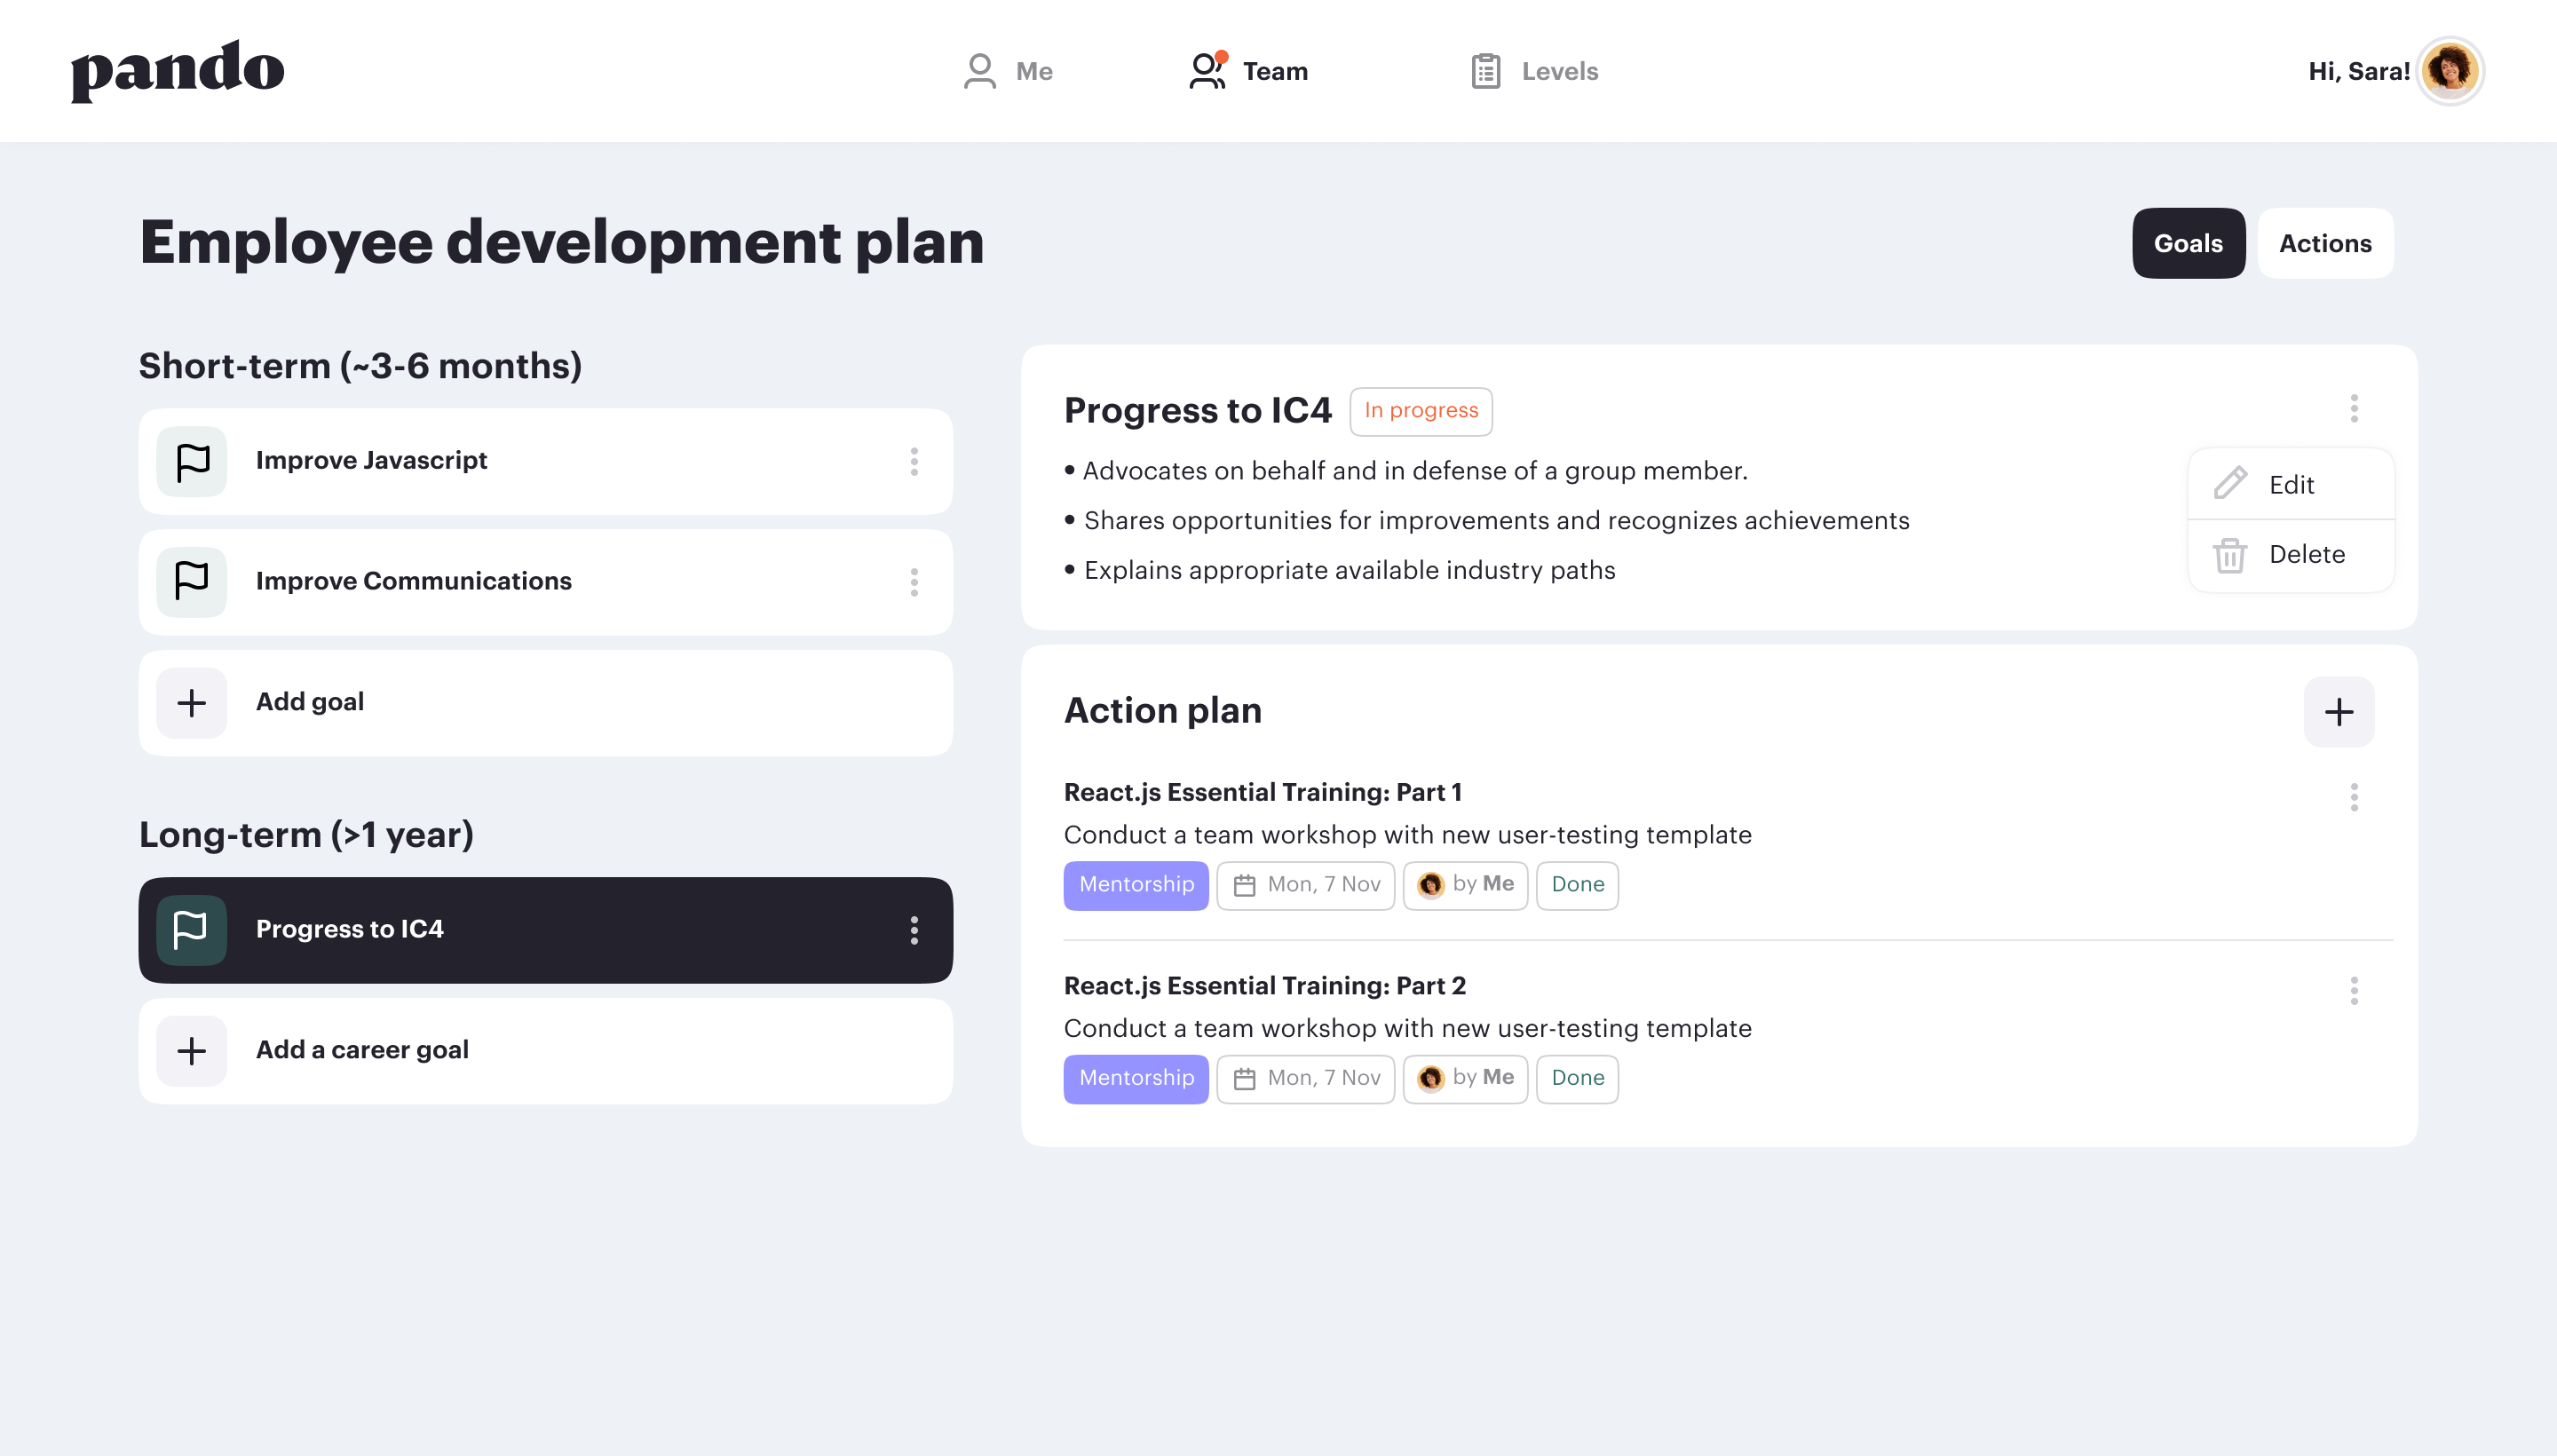Click Add a career goal
2557x1456 pixels.
point(362,1050)
